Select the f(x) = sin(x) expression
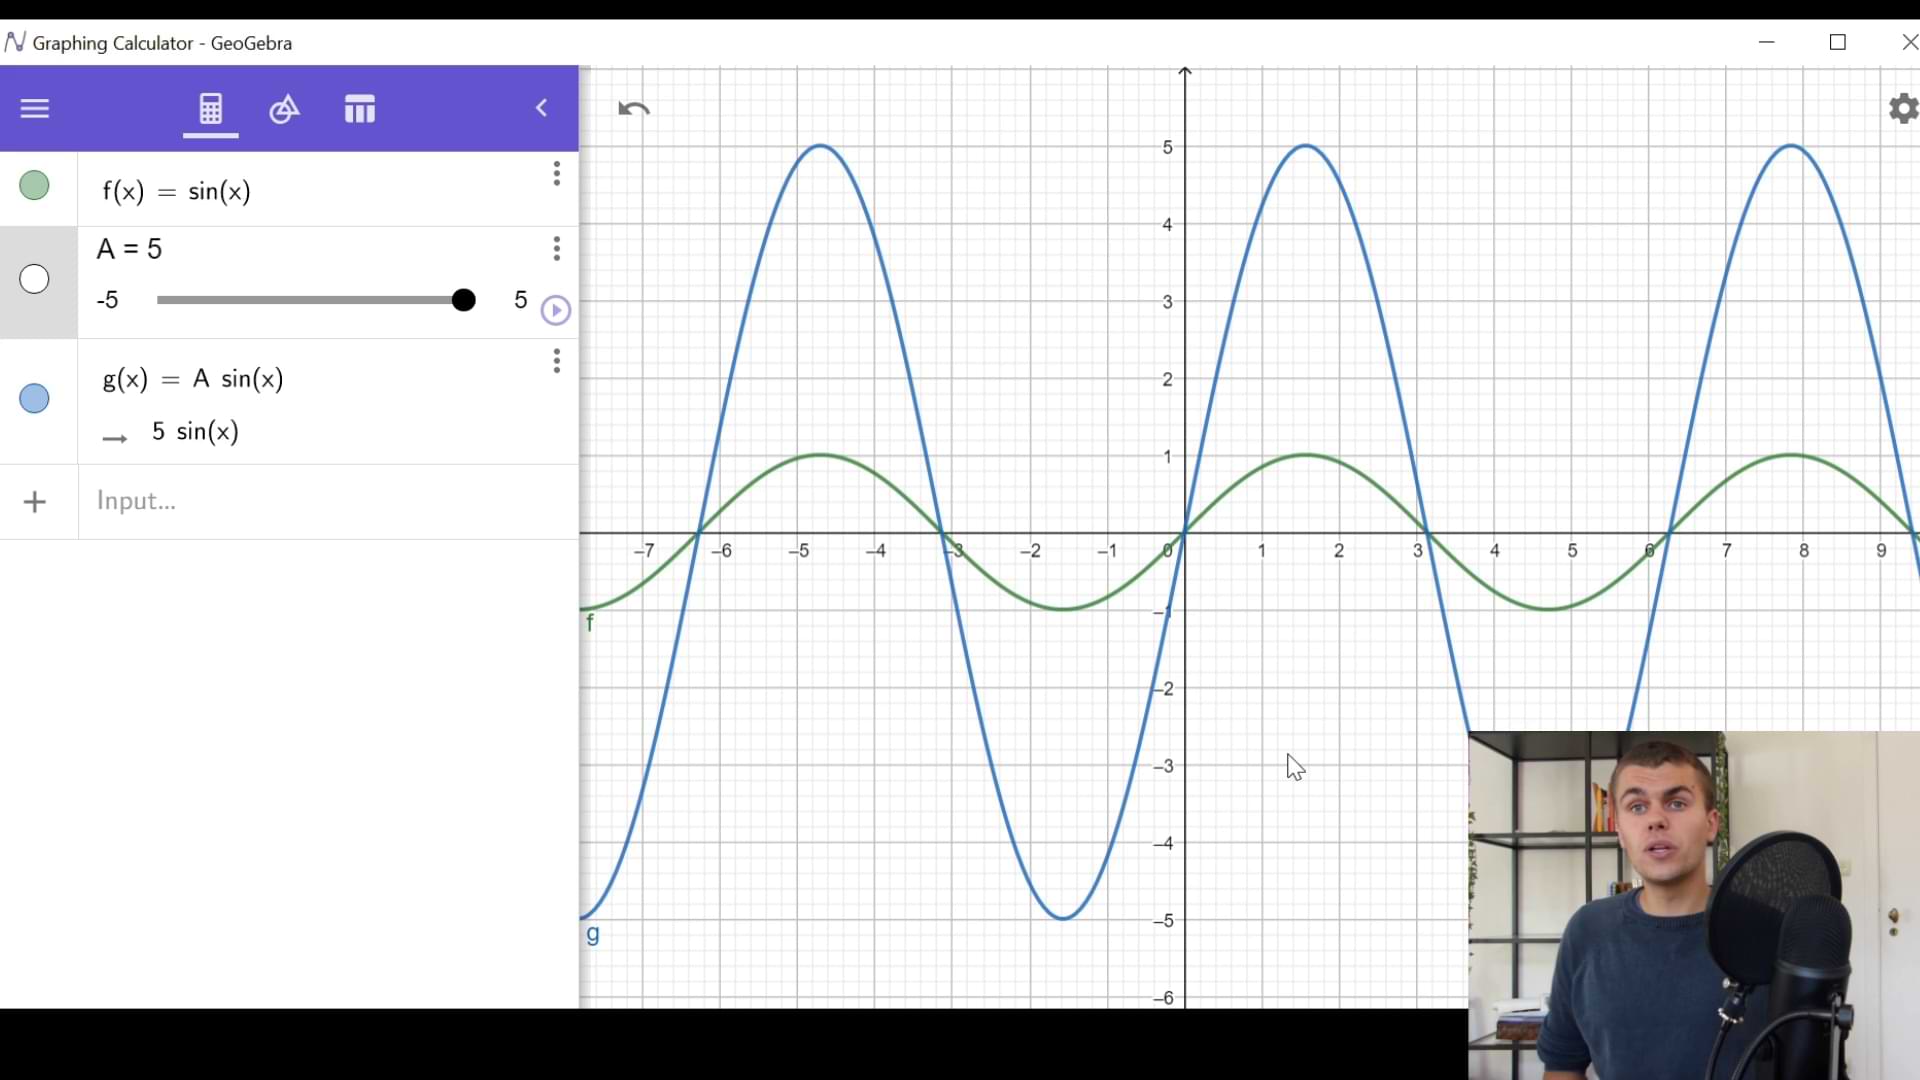 (x=177, y=192)
